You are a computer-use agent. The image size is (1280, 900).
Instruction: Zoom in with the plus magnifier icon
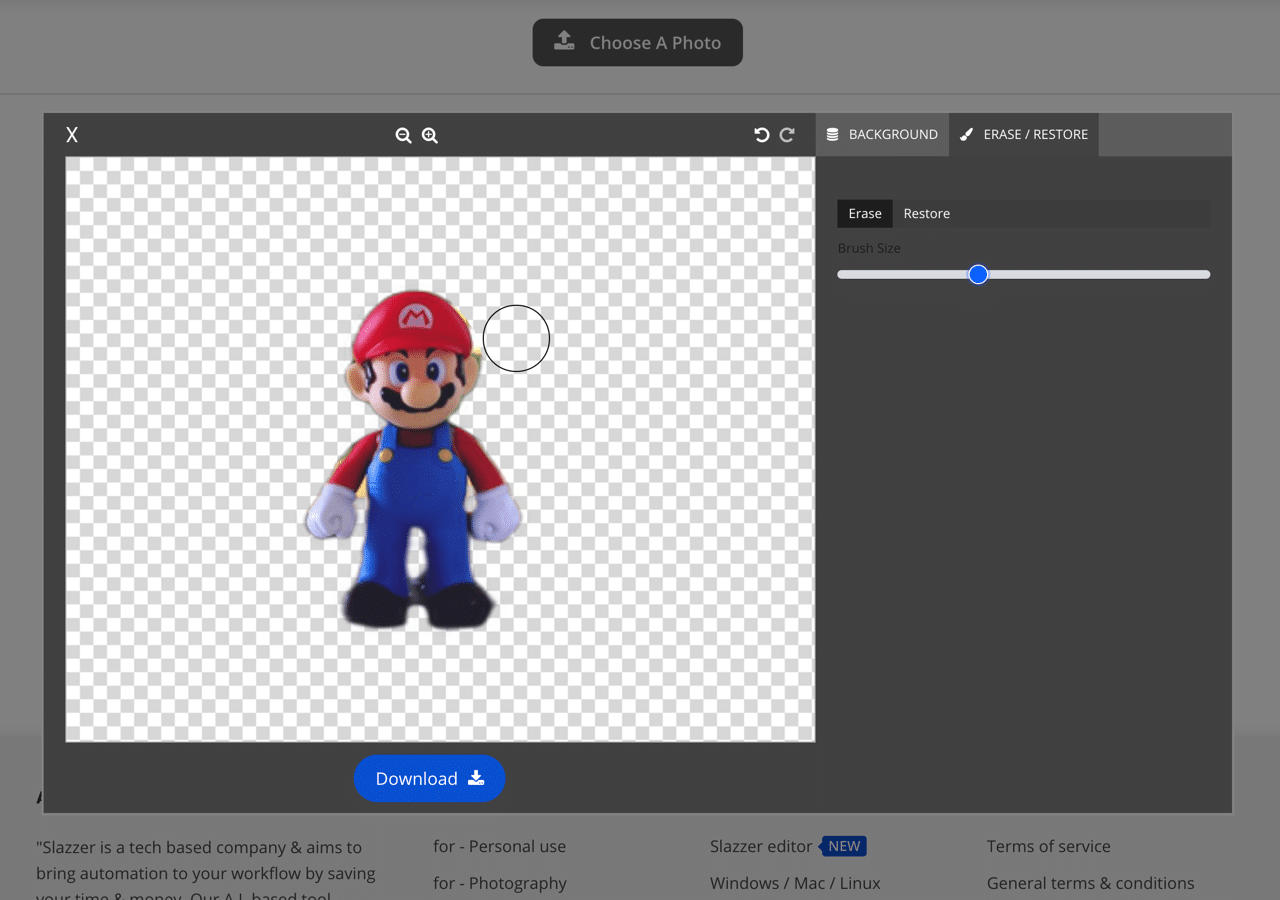(430, 135)
